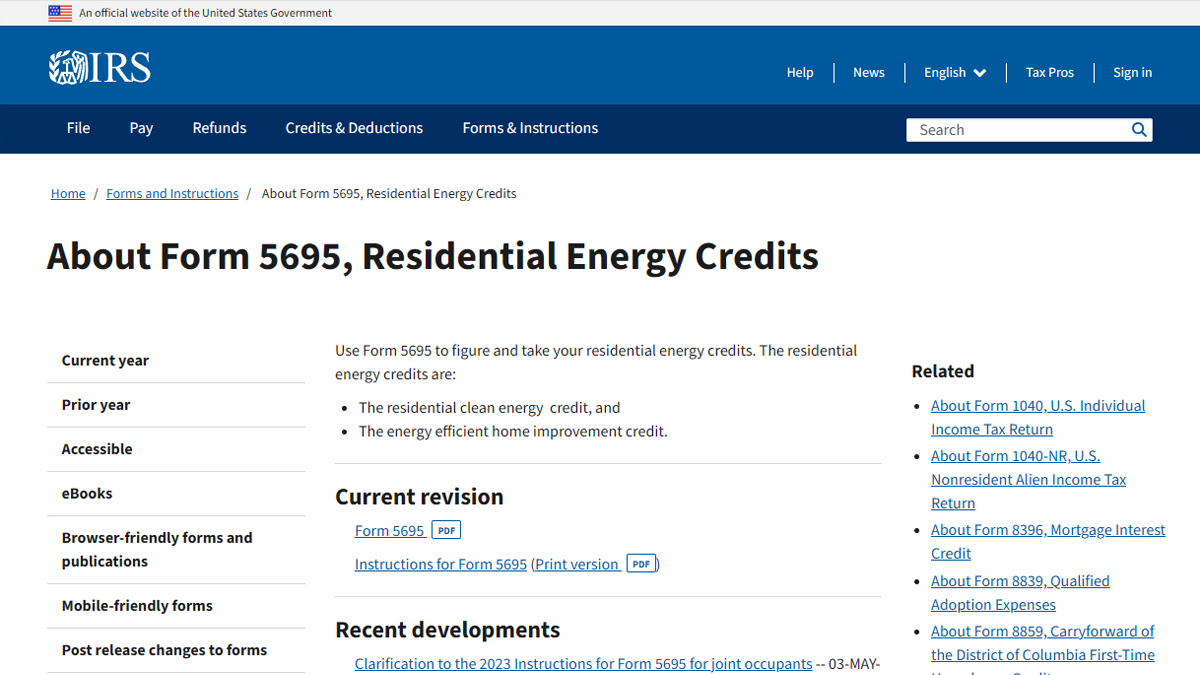Click the search magnifier icon
The height and width of the screenshot is (675, 1200).
1139,130
